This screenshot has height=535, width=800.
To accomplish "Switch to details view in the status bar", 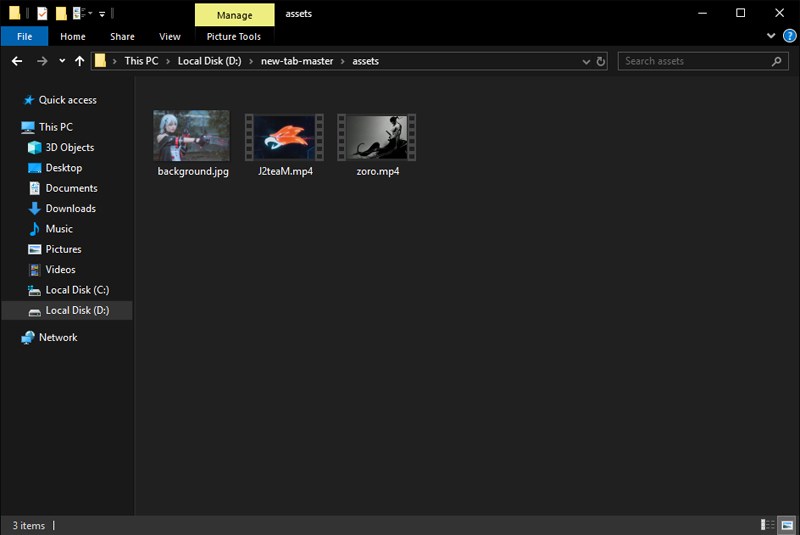I will (767, 525).
